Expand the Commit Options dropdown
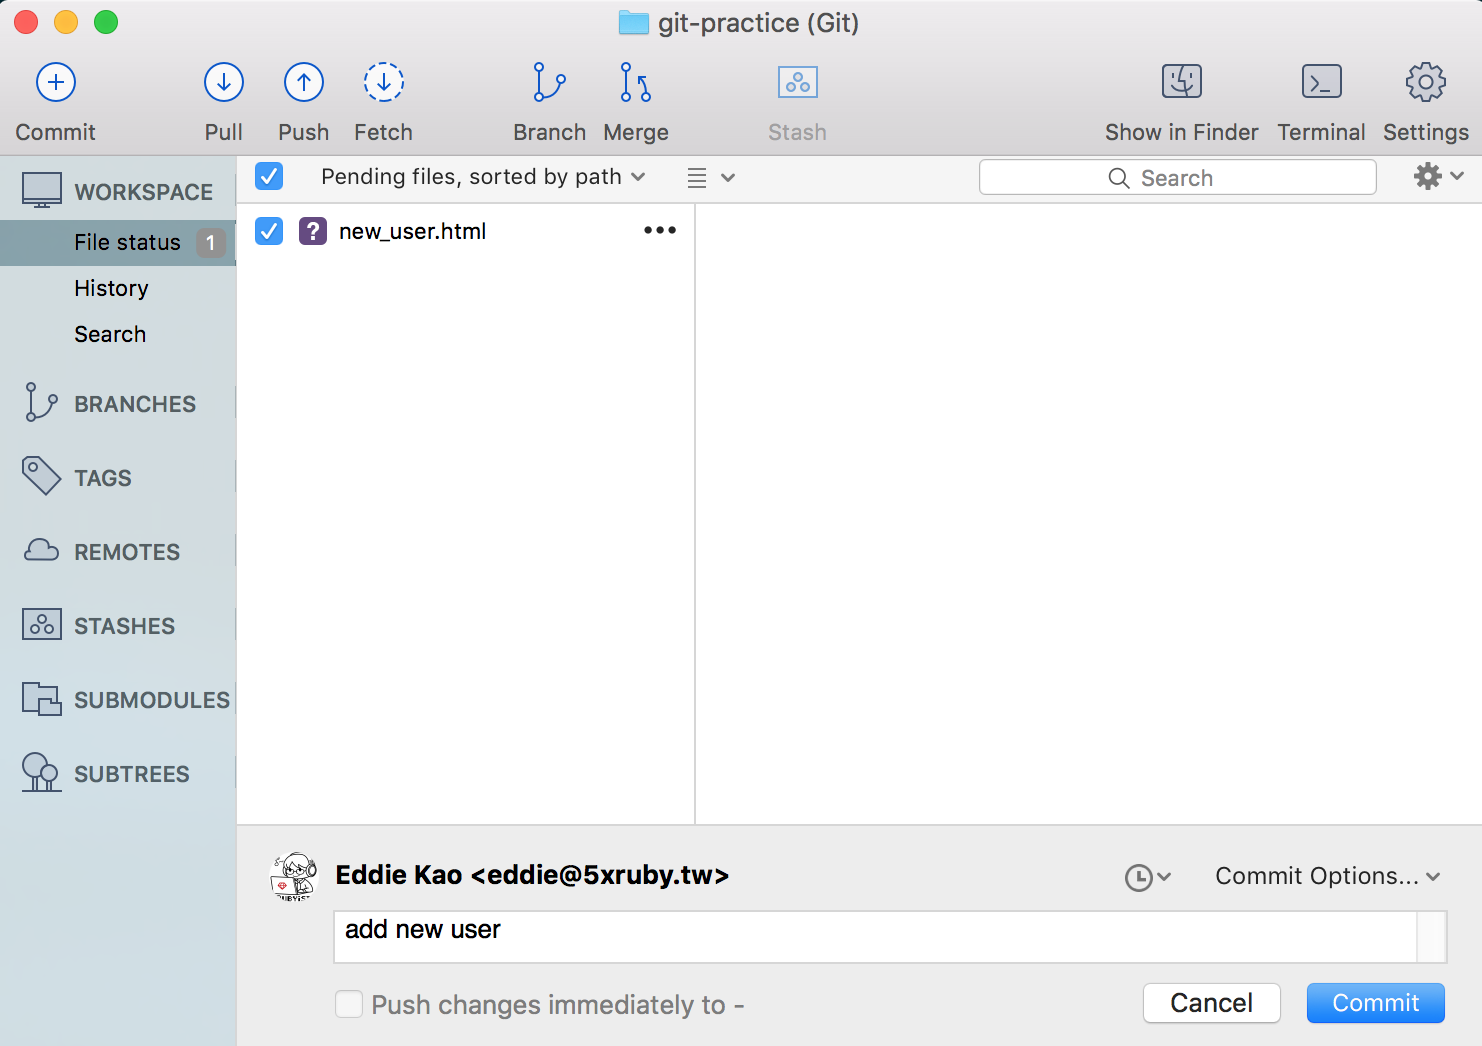This screenshot has width=1482, height=1046. point(1327,876)
